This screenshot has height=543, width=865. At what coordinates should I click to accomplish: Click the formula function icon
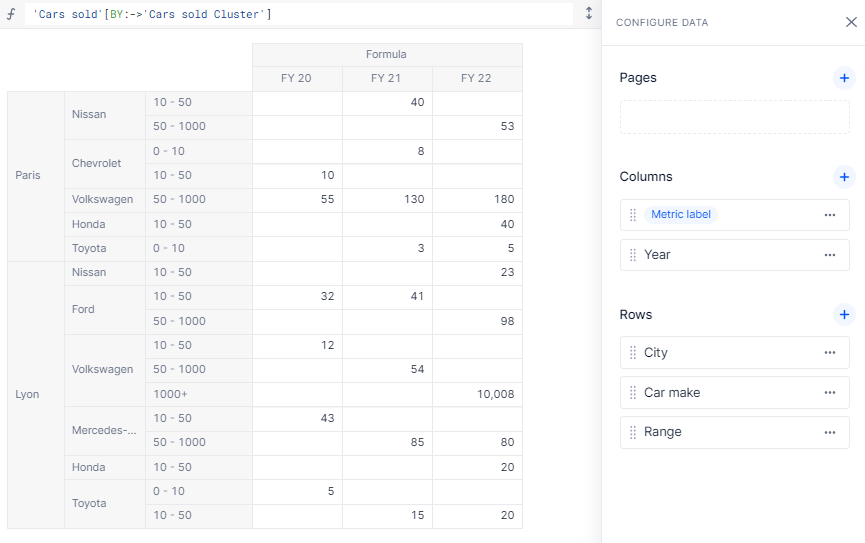click(x=11, y=14)
